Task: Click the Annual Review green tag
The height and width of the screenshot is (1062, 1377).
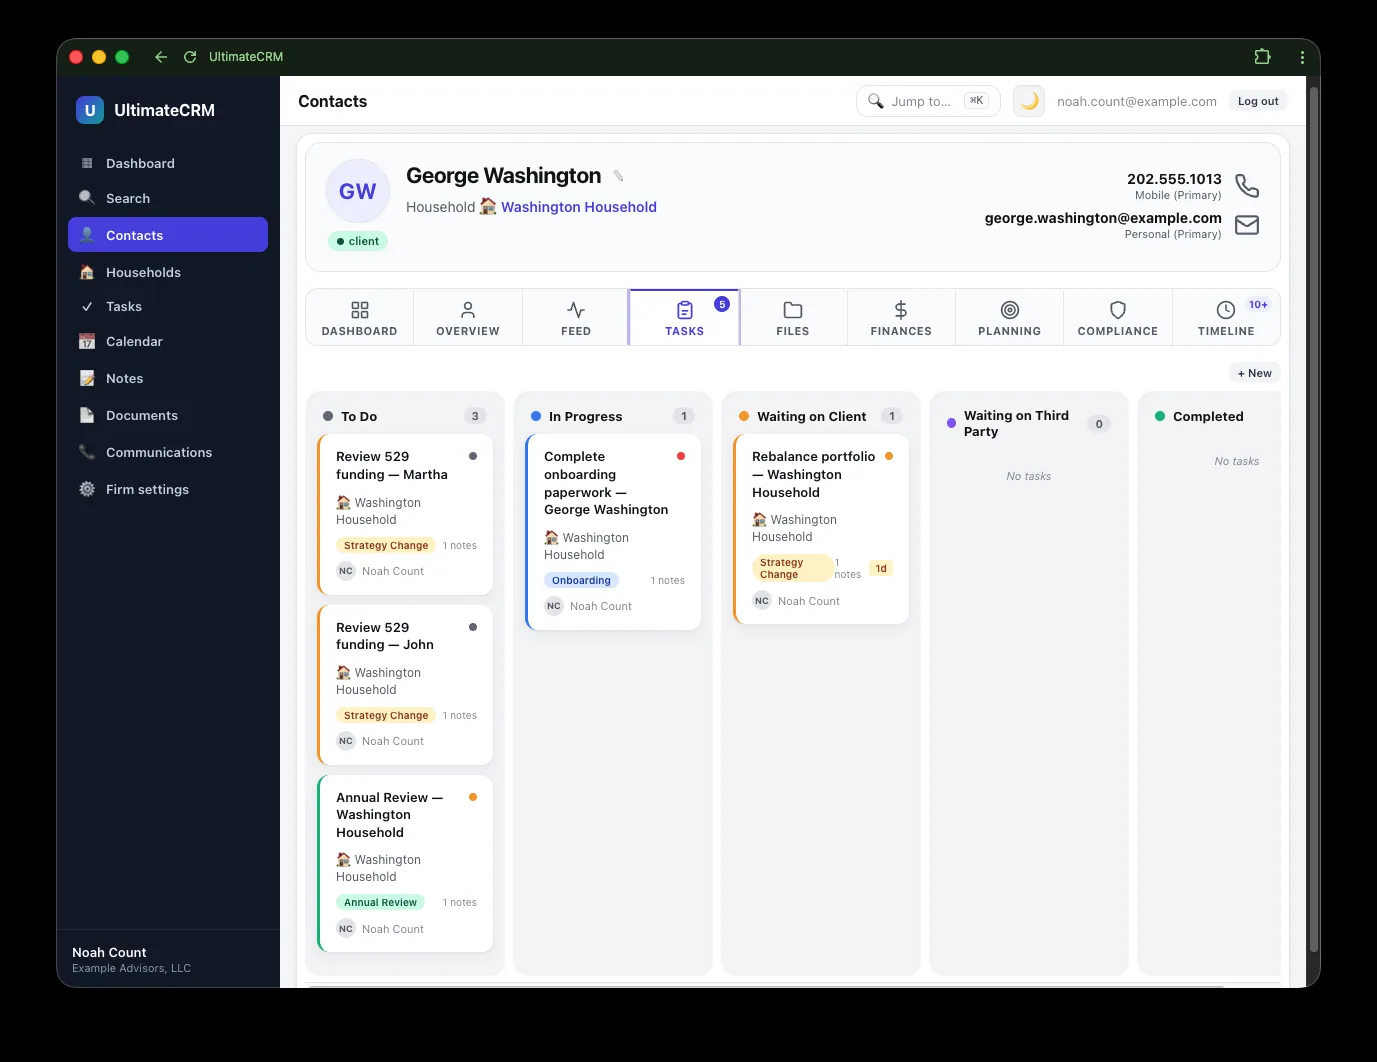Action: 380,902
